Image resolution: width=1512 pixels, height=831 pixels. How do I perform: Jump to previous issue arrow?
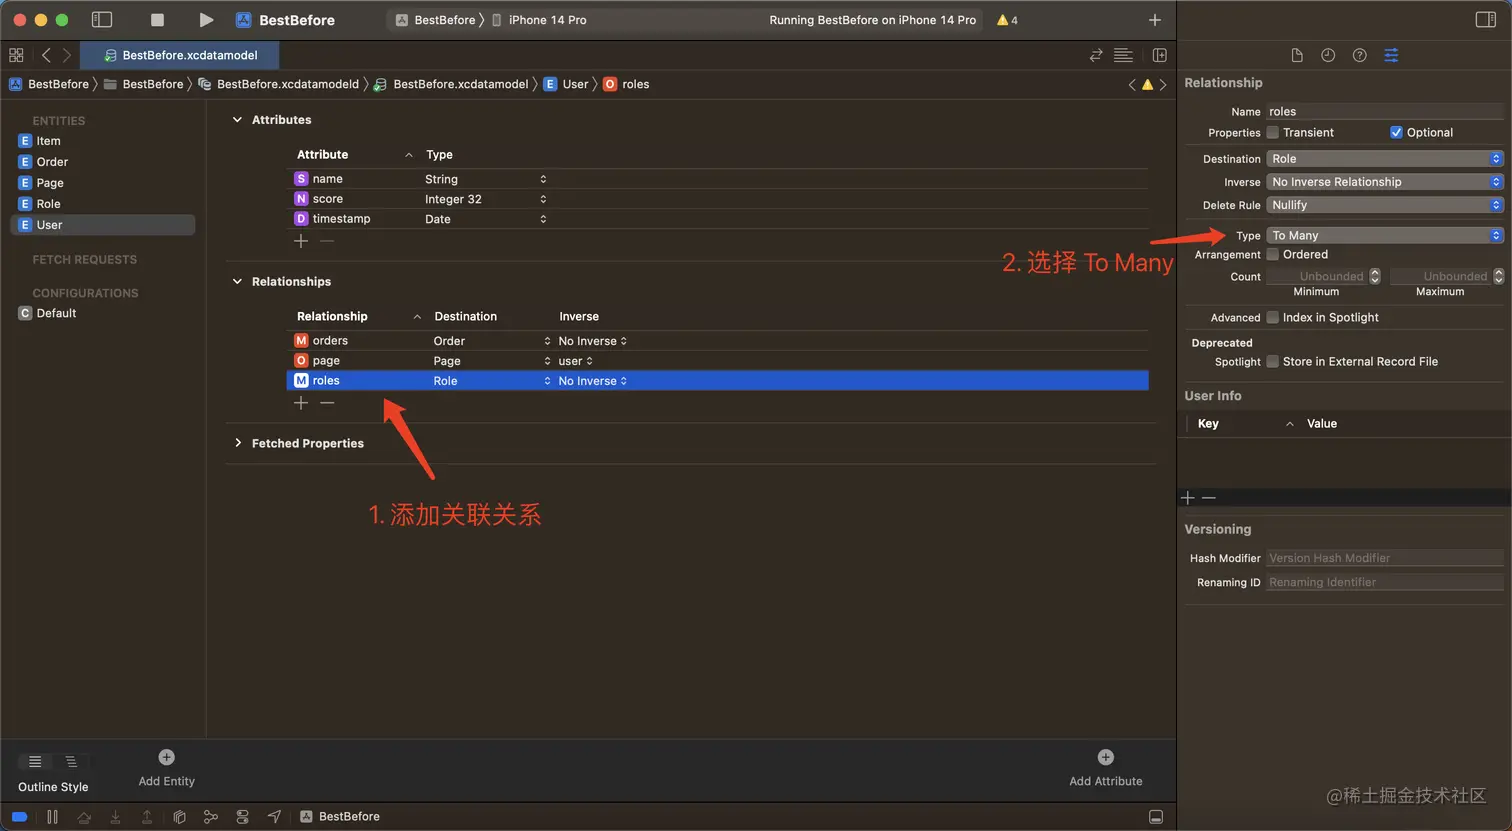[1132, 84]
